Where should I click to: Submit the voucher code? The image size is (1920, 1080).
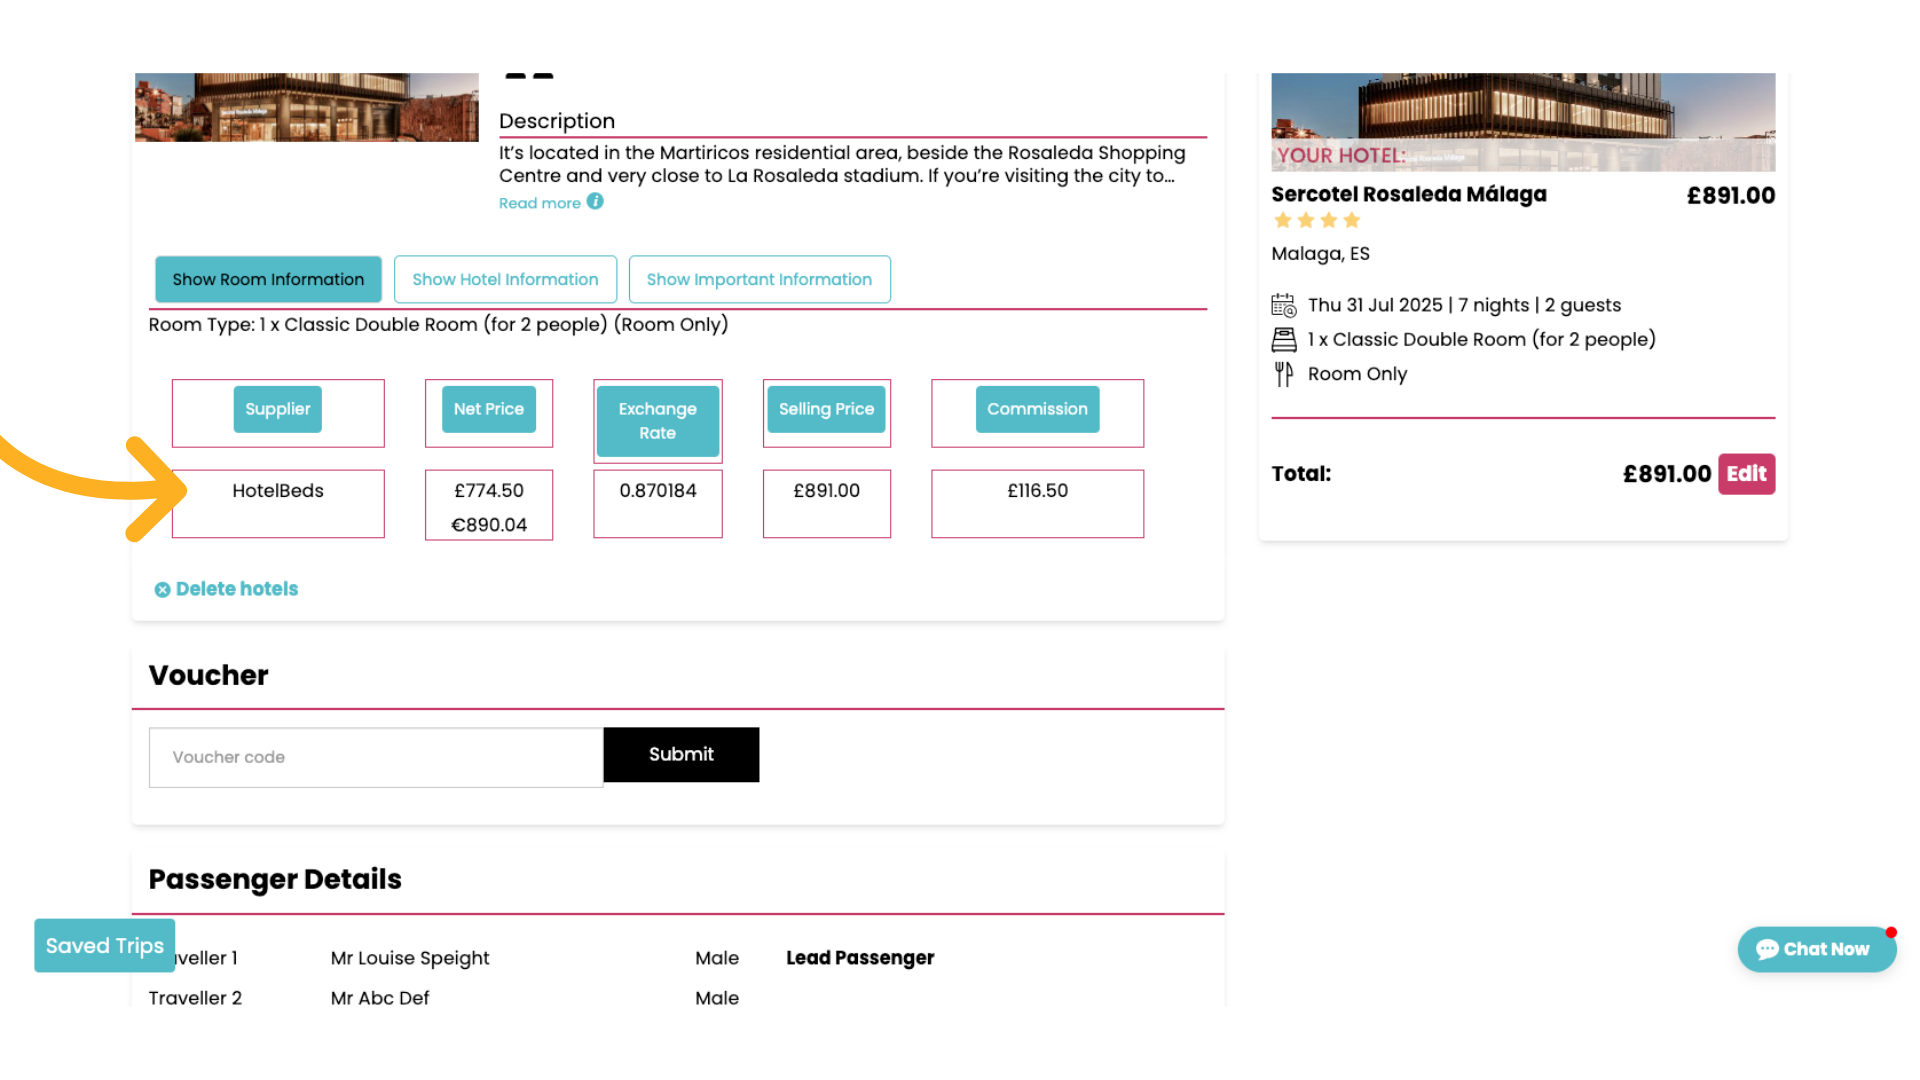pyautogui.click(x=681, y=754)
